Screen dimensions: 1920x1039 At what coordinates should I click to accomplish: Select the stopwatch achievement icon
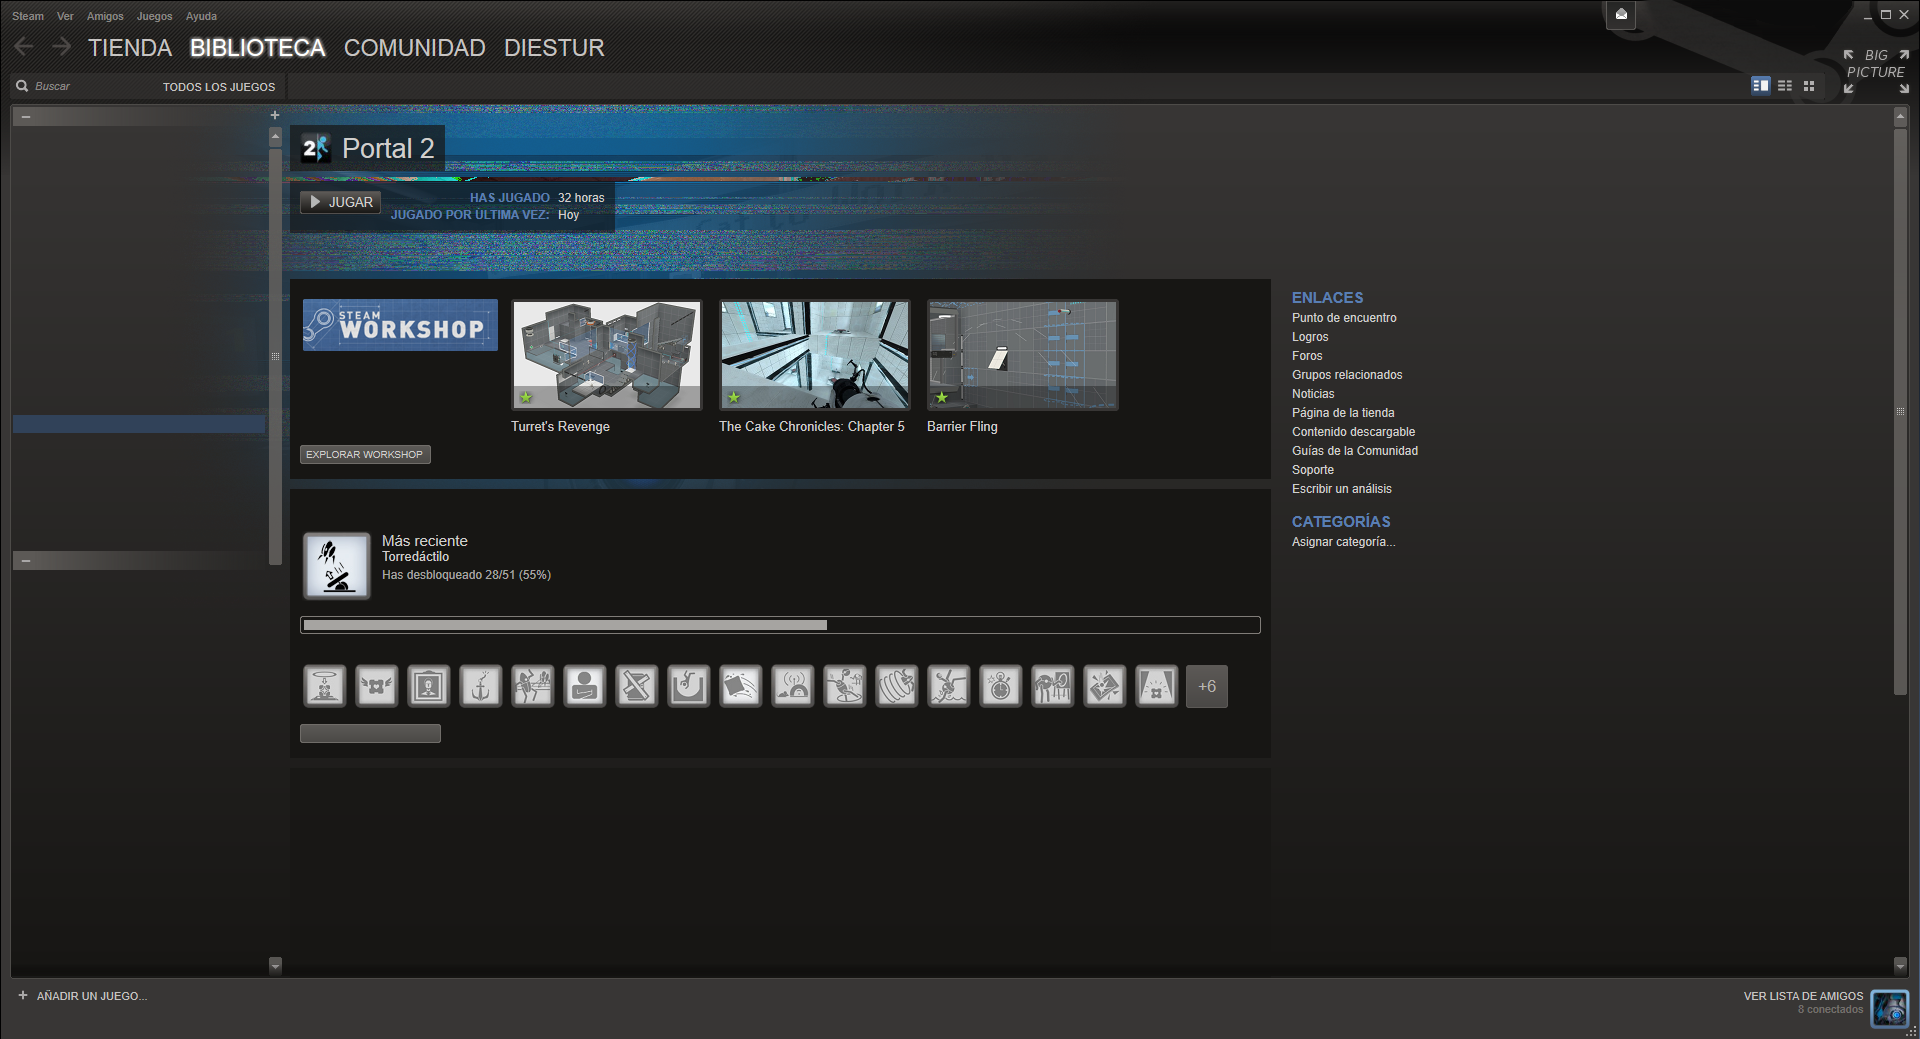tap(1001, 686)
